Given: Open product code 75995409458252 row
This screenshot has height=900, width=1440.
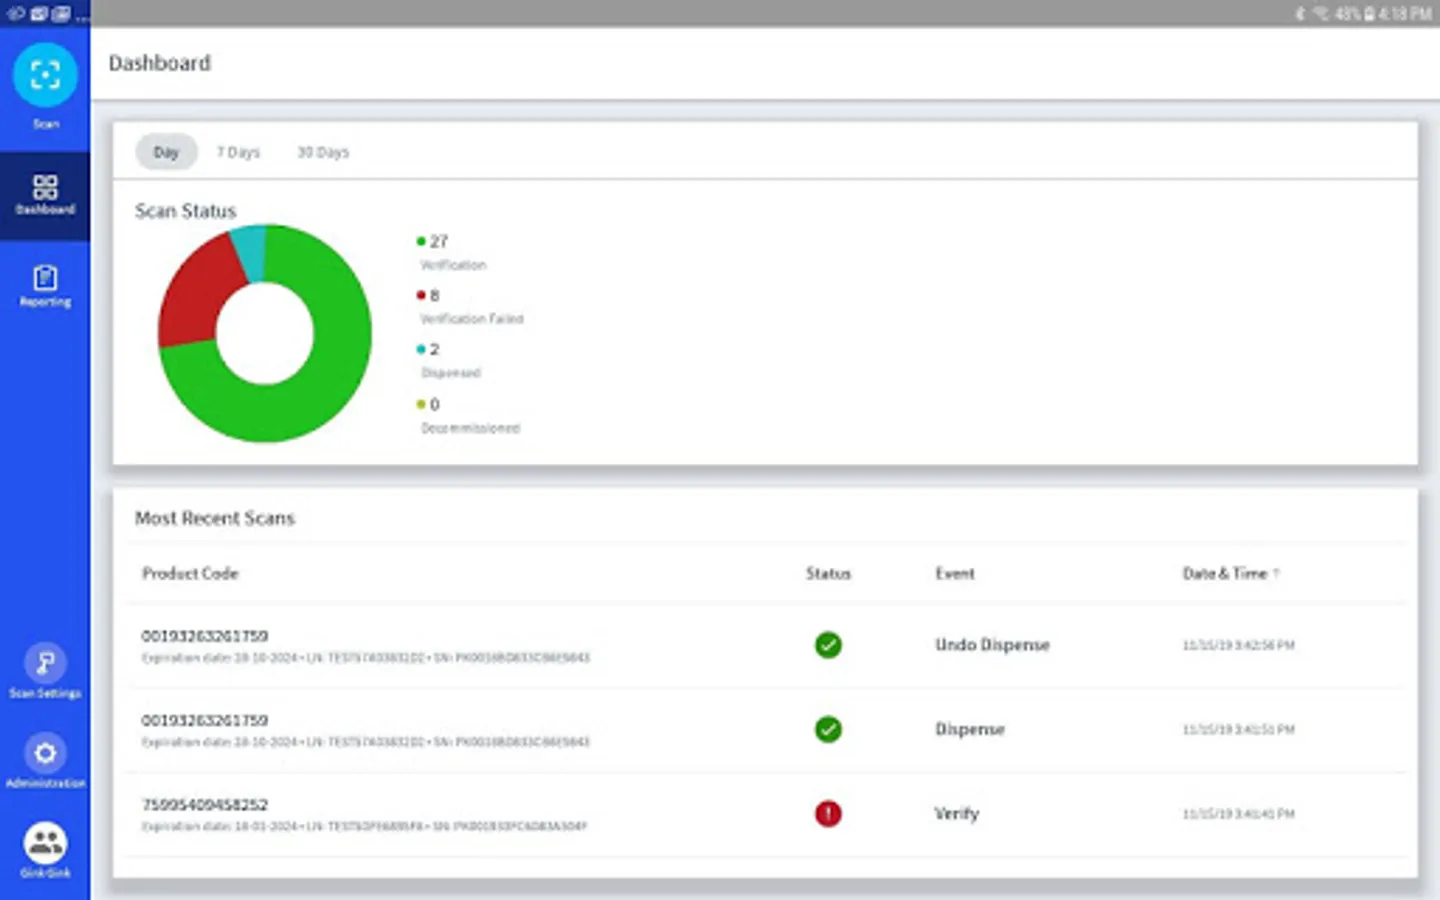Looking at the screenshot, I should pyautogui.click(x=766, y=814).
